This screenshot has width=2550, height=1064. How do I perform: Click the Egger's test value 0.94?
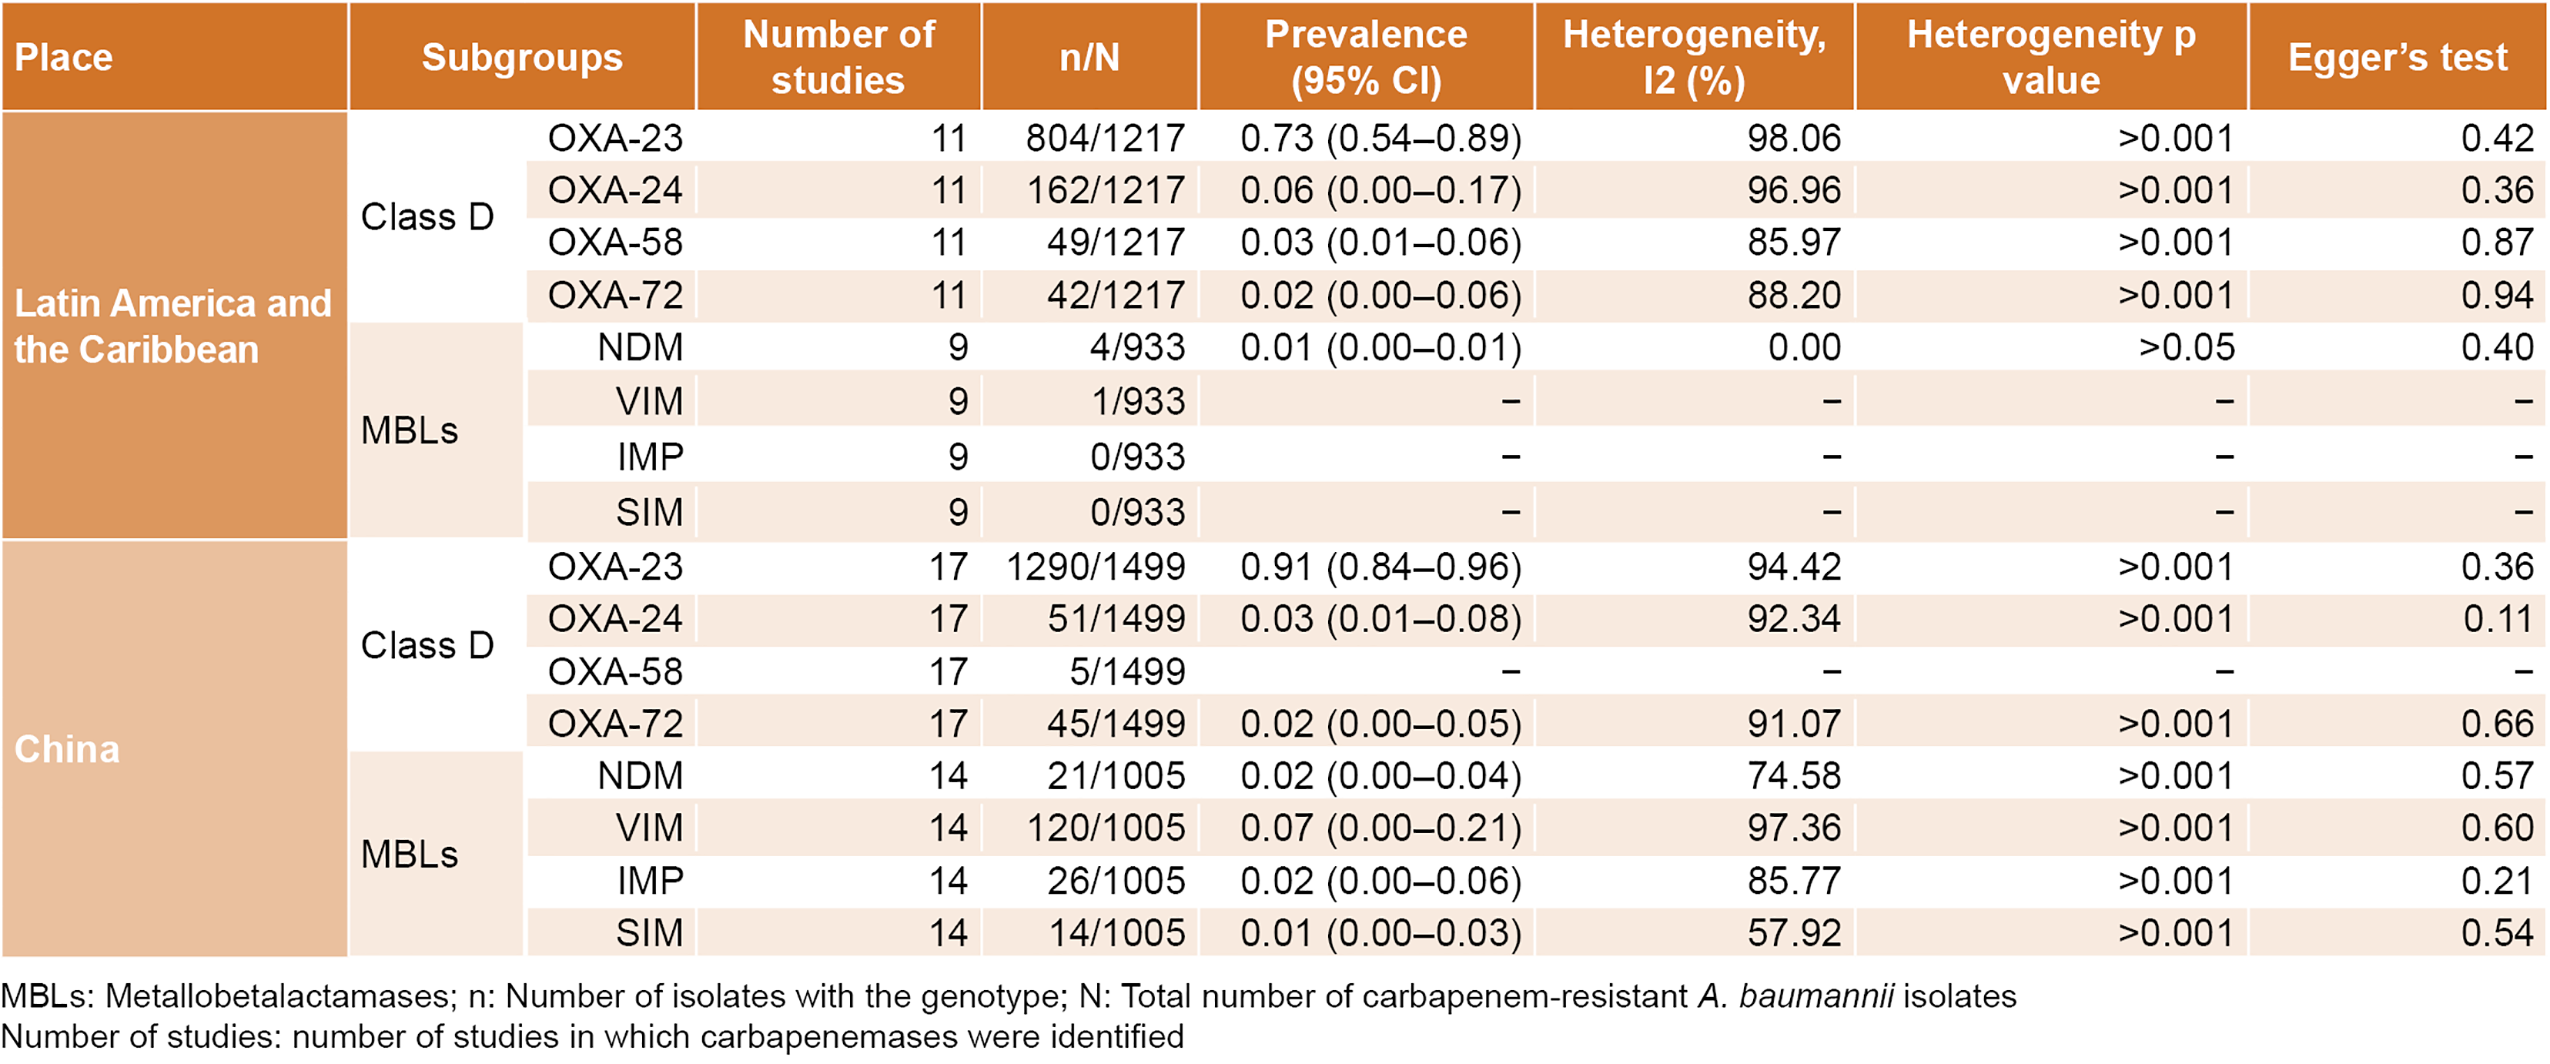(2497, 295)
